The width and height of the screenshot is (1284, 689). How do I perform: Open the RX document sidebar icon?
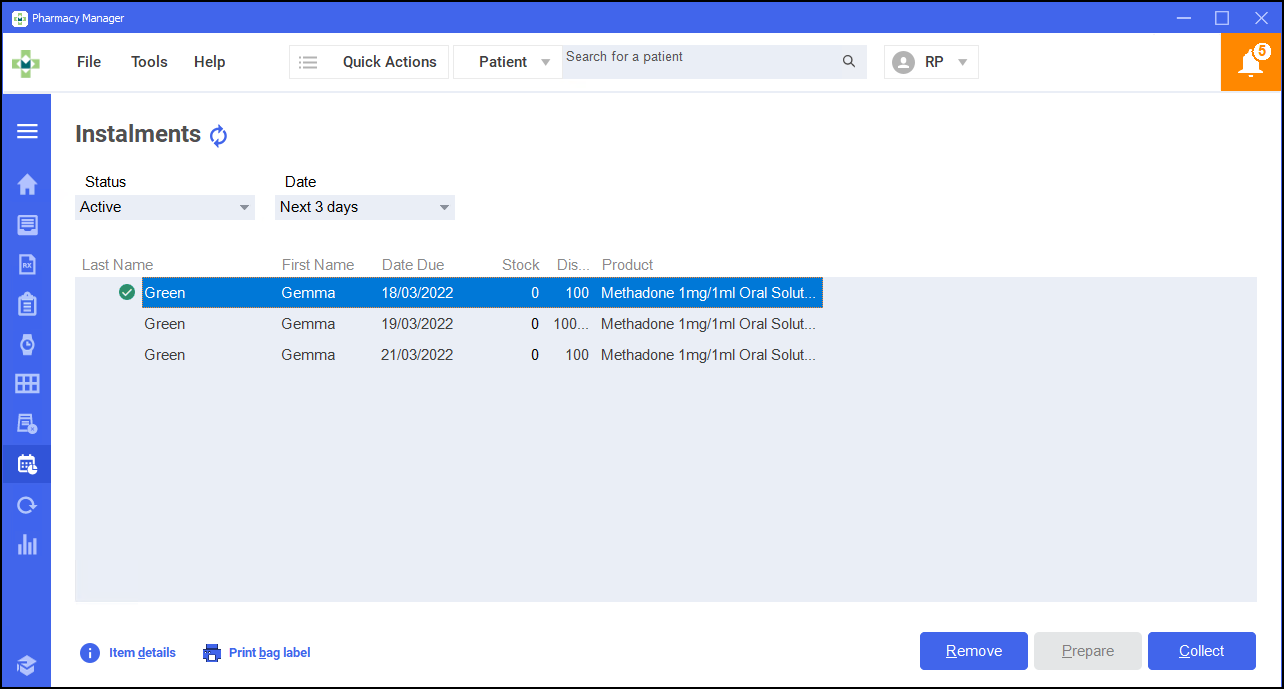(x=27, y=264)
